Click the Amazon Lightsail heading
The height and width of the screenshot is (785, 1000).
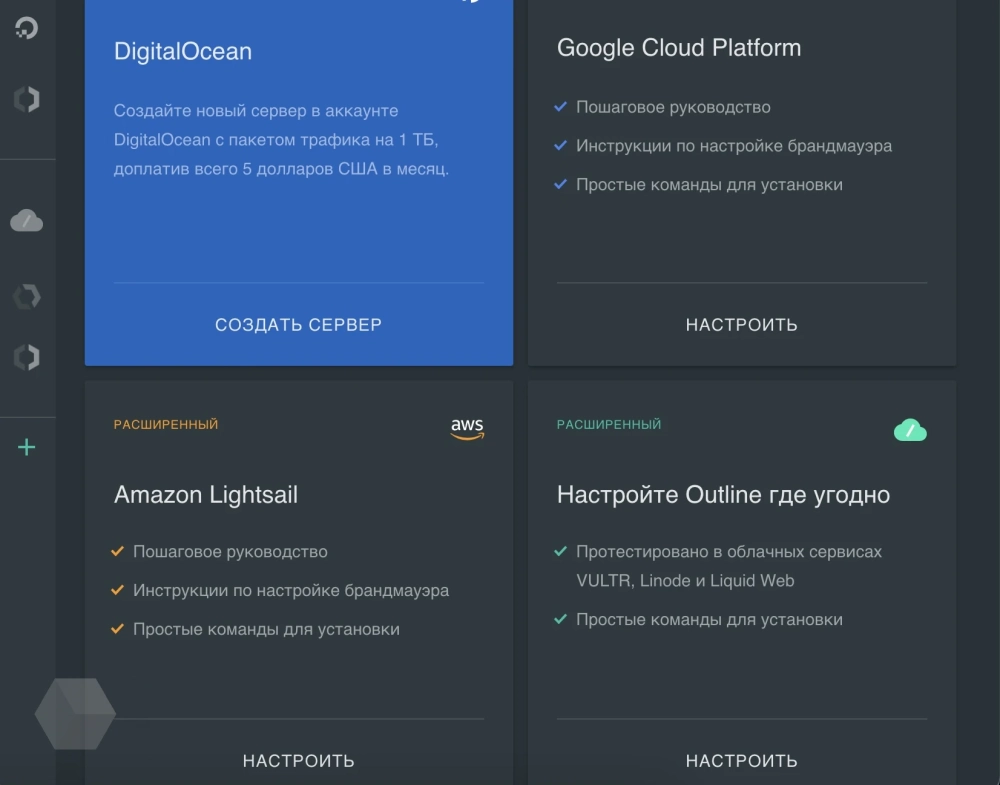tap(206, 495)
